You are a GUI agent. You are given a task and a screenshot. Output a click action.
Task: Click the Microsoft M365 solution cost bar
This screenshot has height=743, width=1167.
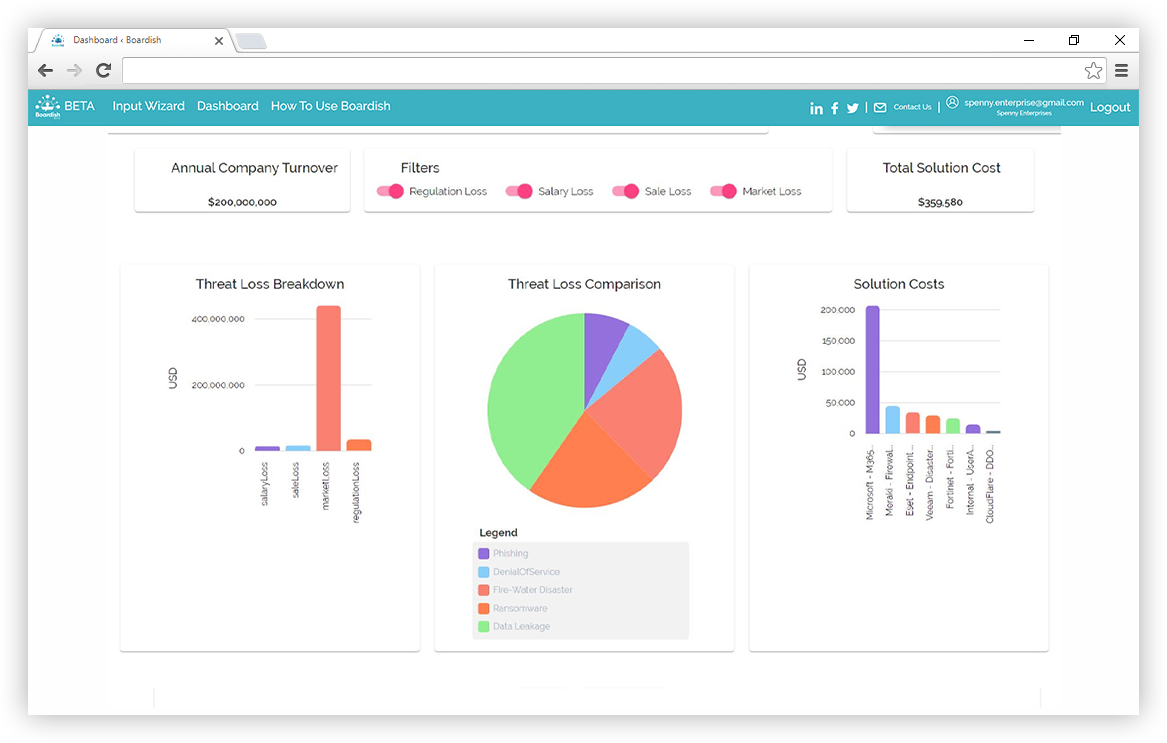pyautogui.click(x=872, y=370)
